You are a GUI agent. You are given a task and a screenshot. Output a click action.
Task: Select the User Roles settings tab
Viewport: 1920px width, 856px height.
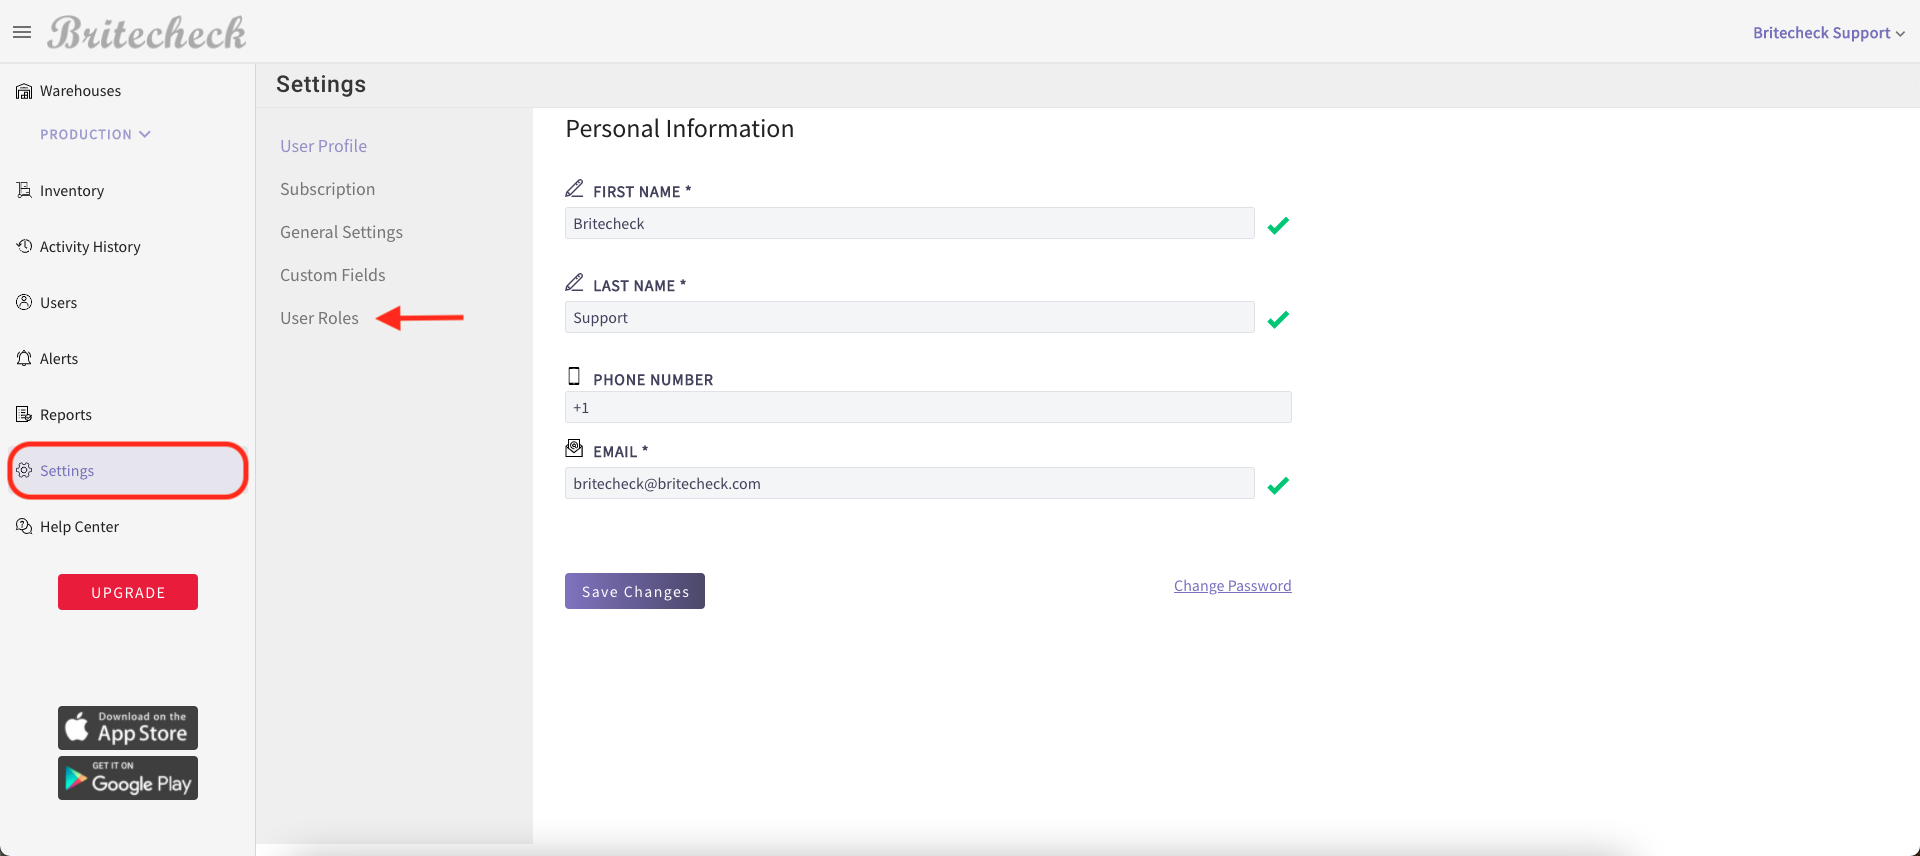coord(319,318)
